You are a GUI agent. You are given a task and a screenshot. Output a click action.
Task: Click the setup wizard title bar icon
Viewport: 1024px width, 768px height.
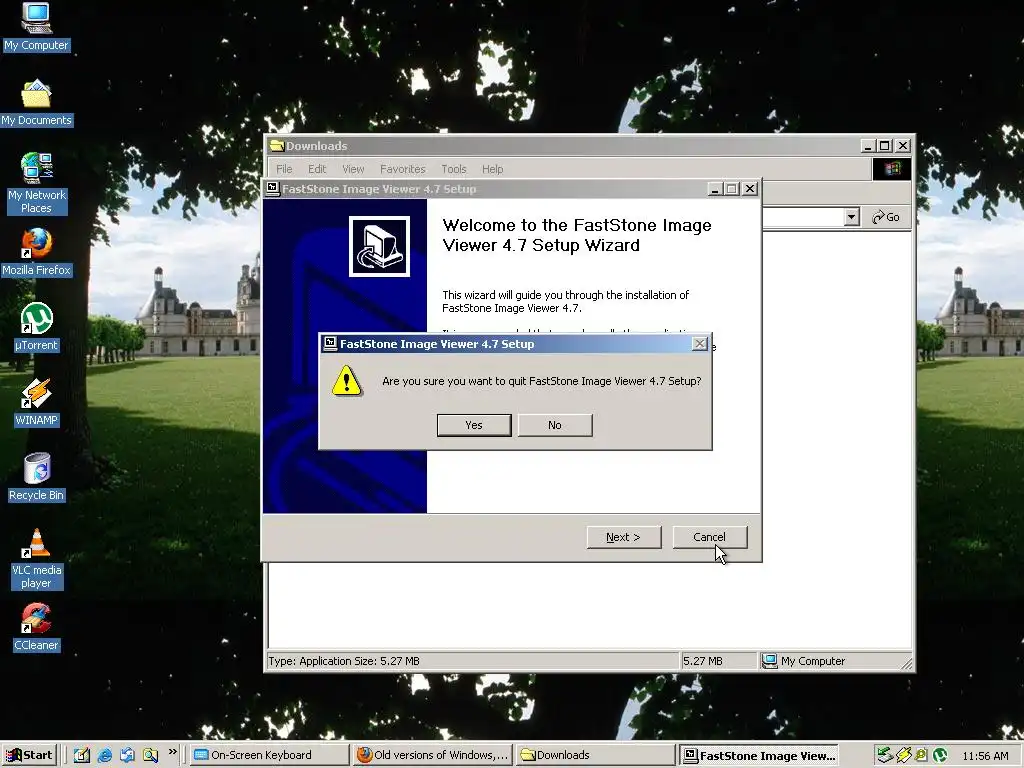click(272, 189)
